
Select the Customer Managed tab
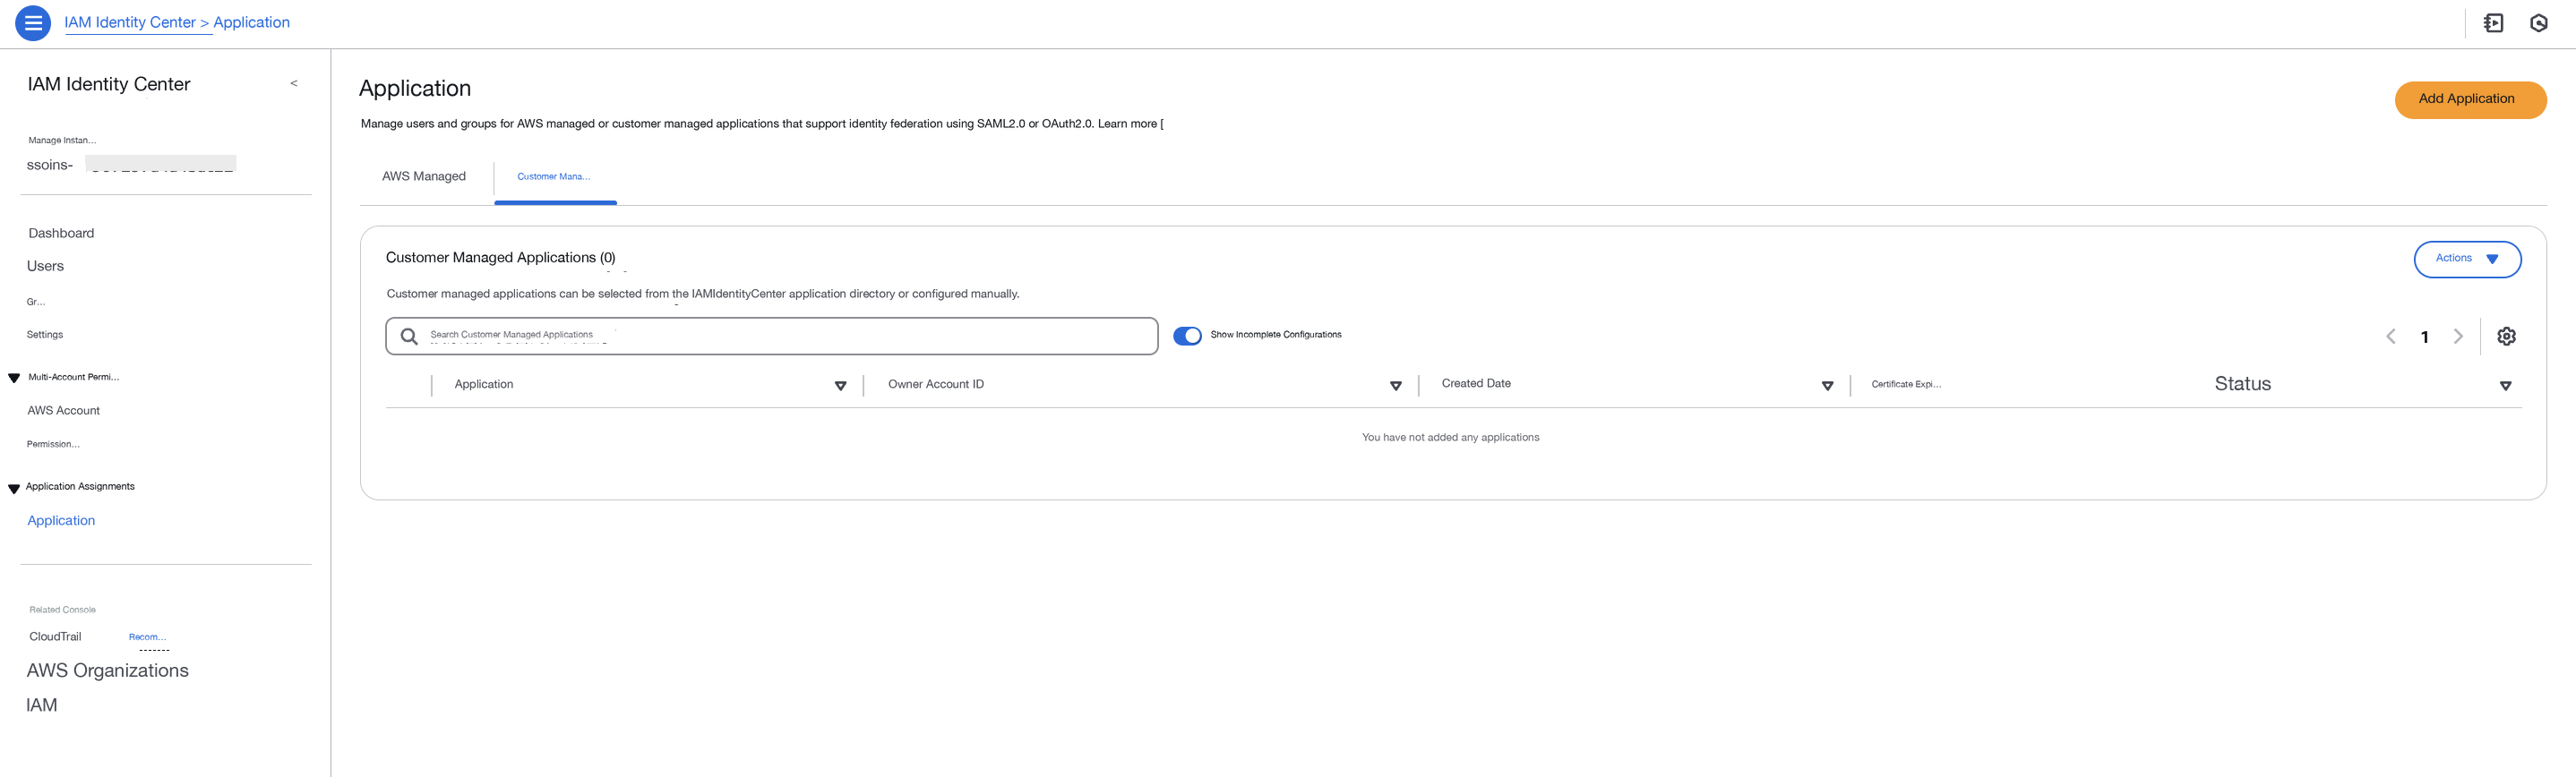554,177
